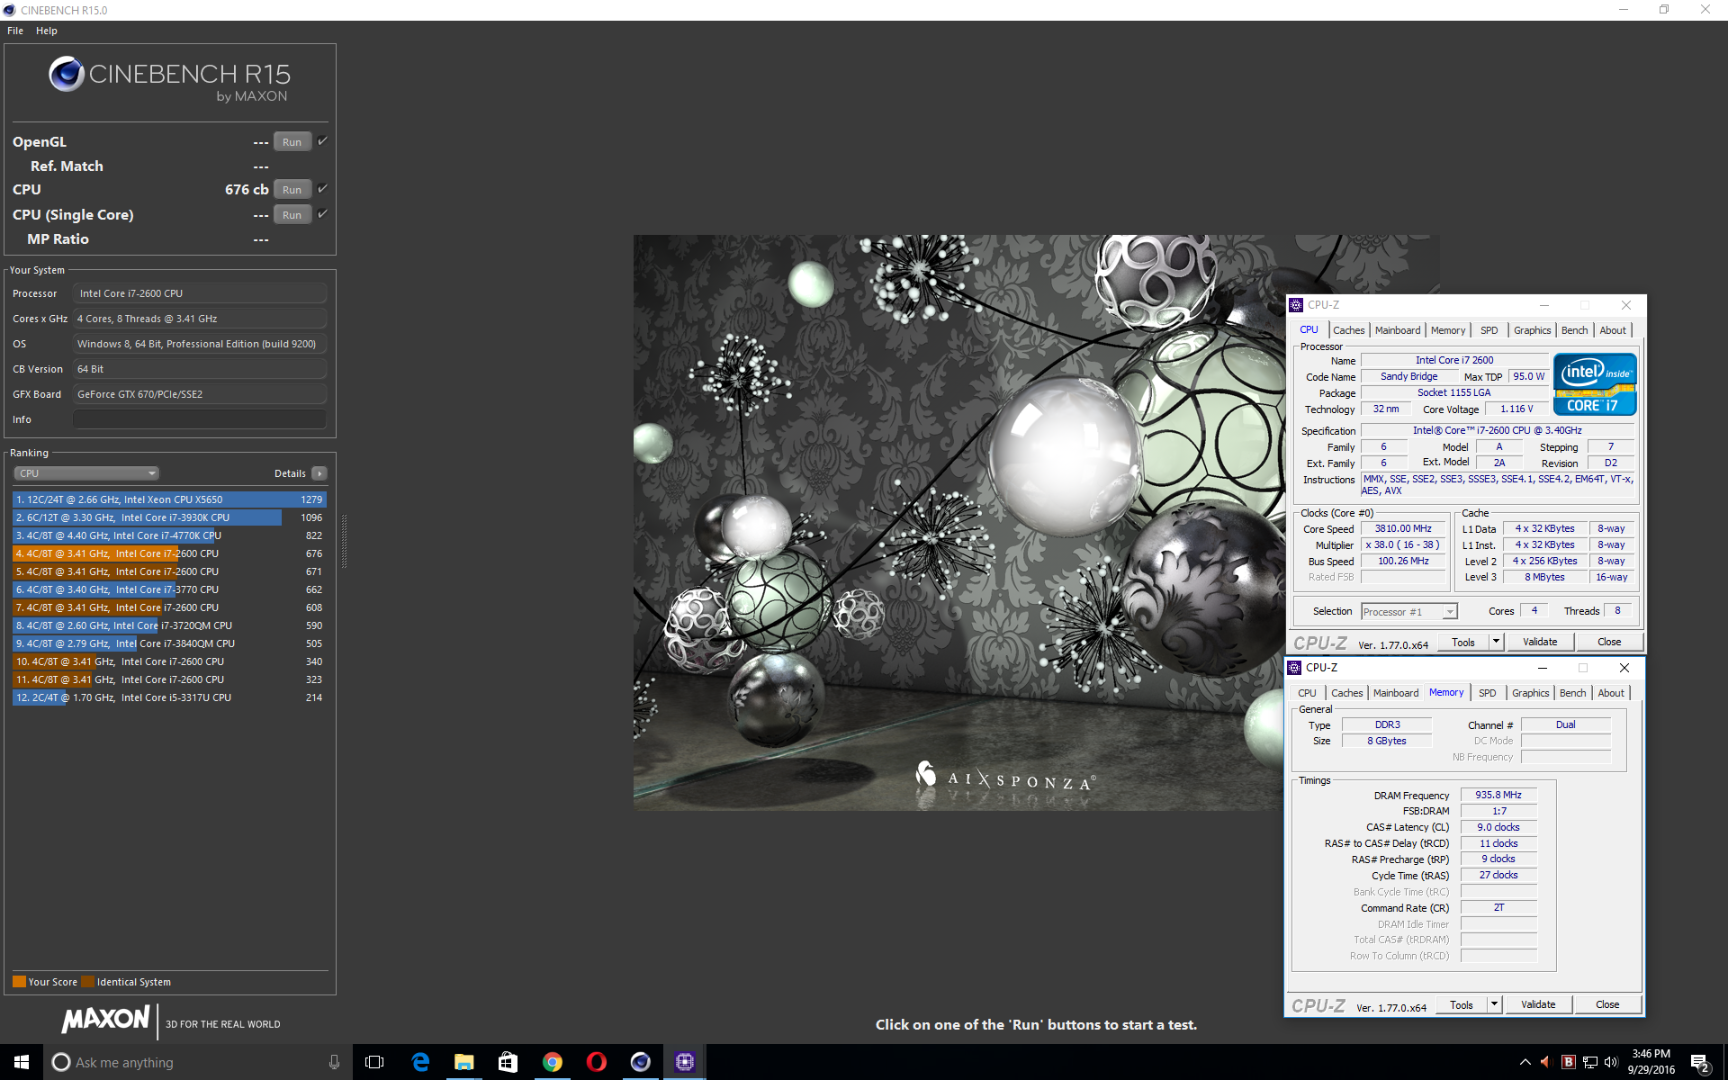Open the network status tray icon

click(x=1590, y=1062)
